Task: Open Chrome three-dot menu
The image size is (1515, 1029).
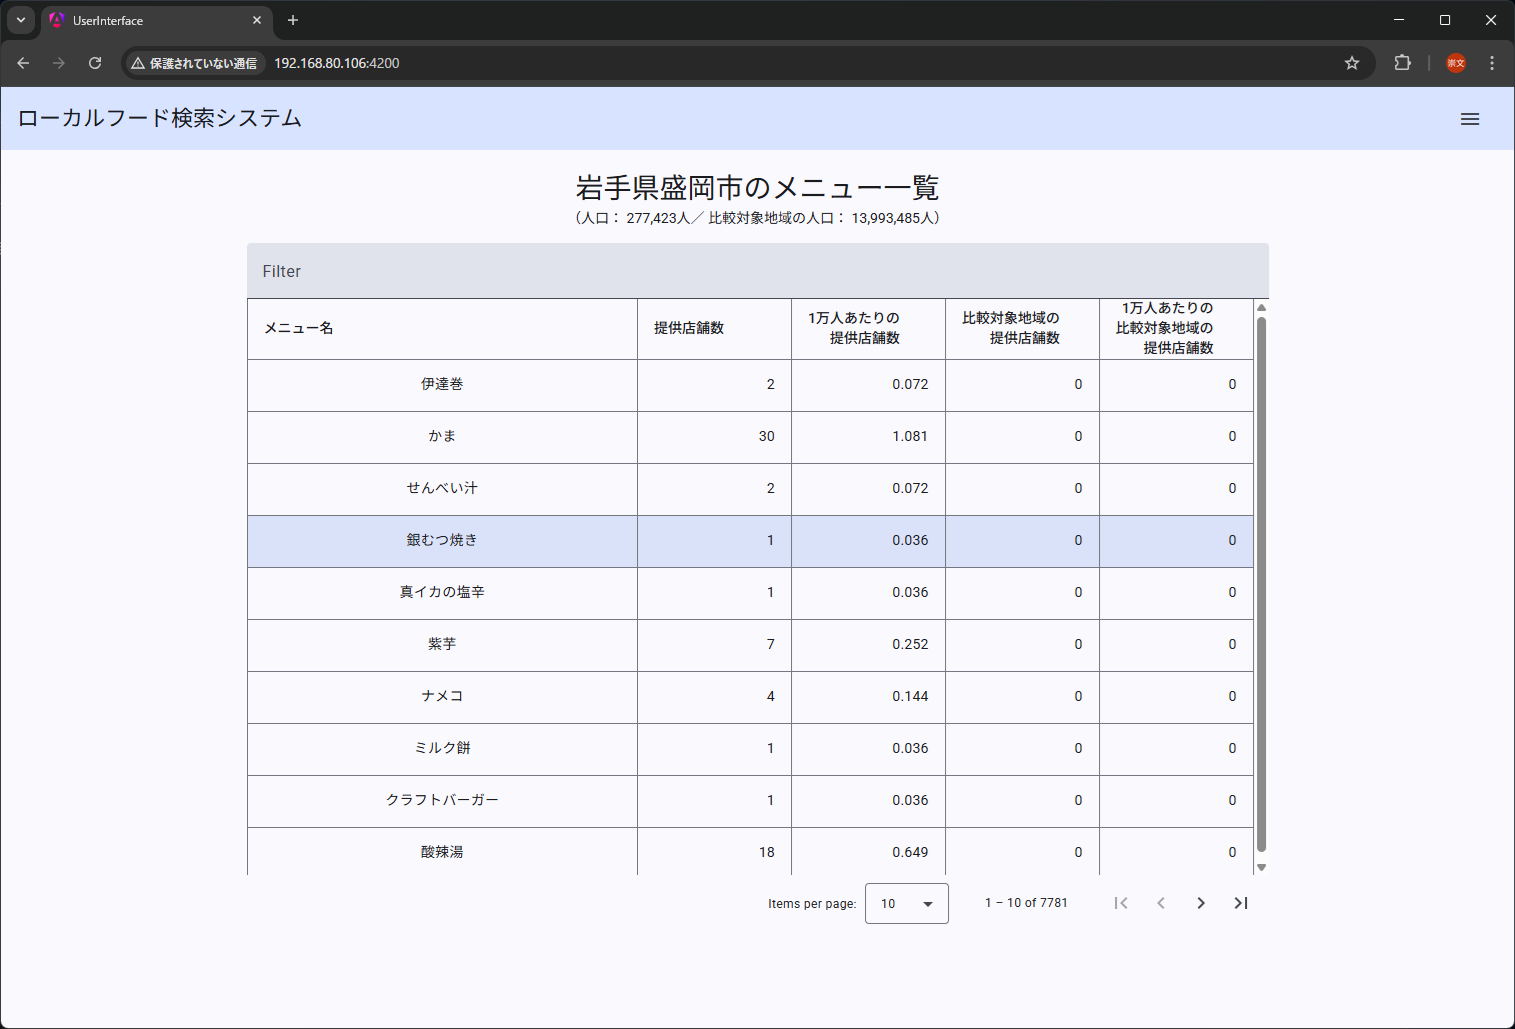Action: [1492, 63]
